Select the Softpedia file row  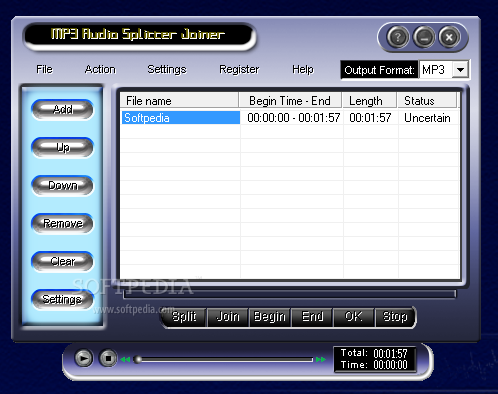[x=290, y=118]
